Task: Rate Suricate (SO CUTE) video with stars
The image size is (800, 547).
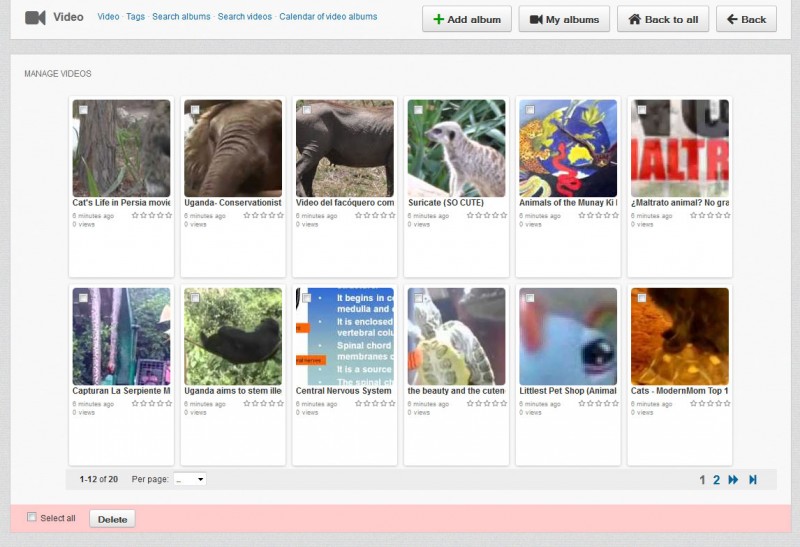Action: click(487, 215)
